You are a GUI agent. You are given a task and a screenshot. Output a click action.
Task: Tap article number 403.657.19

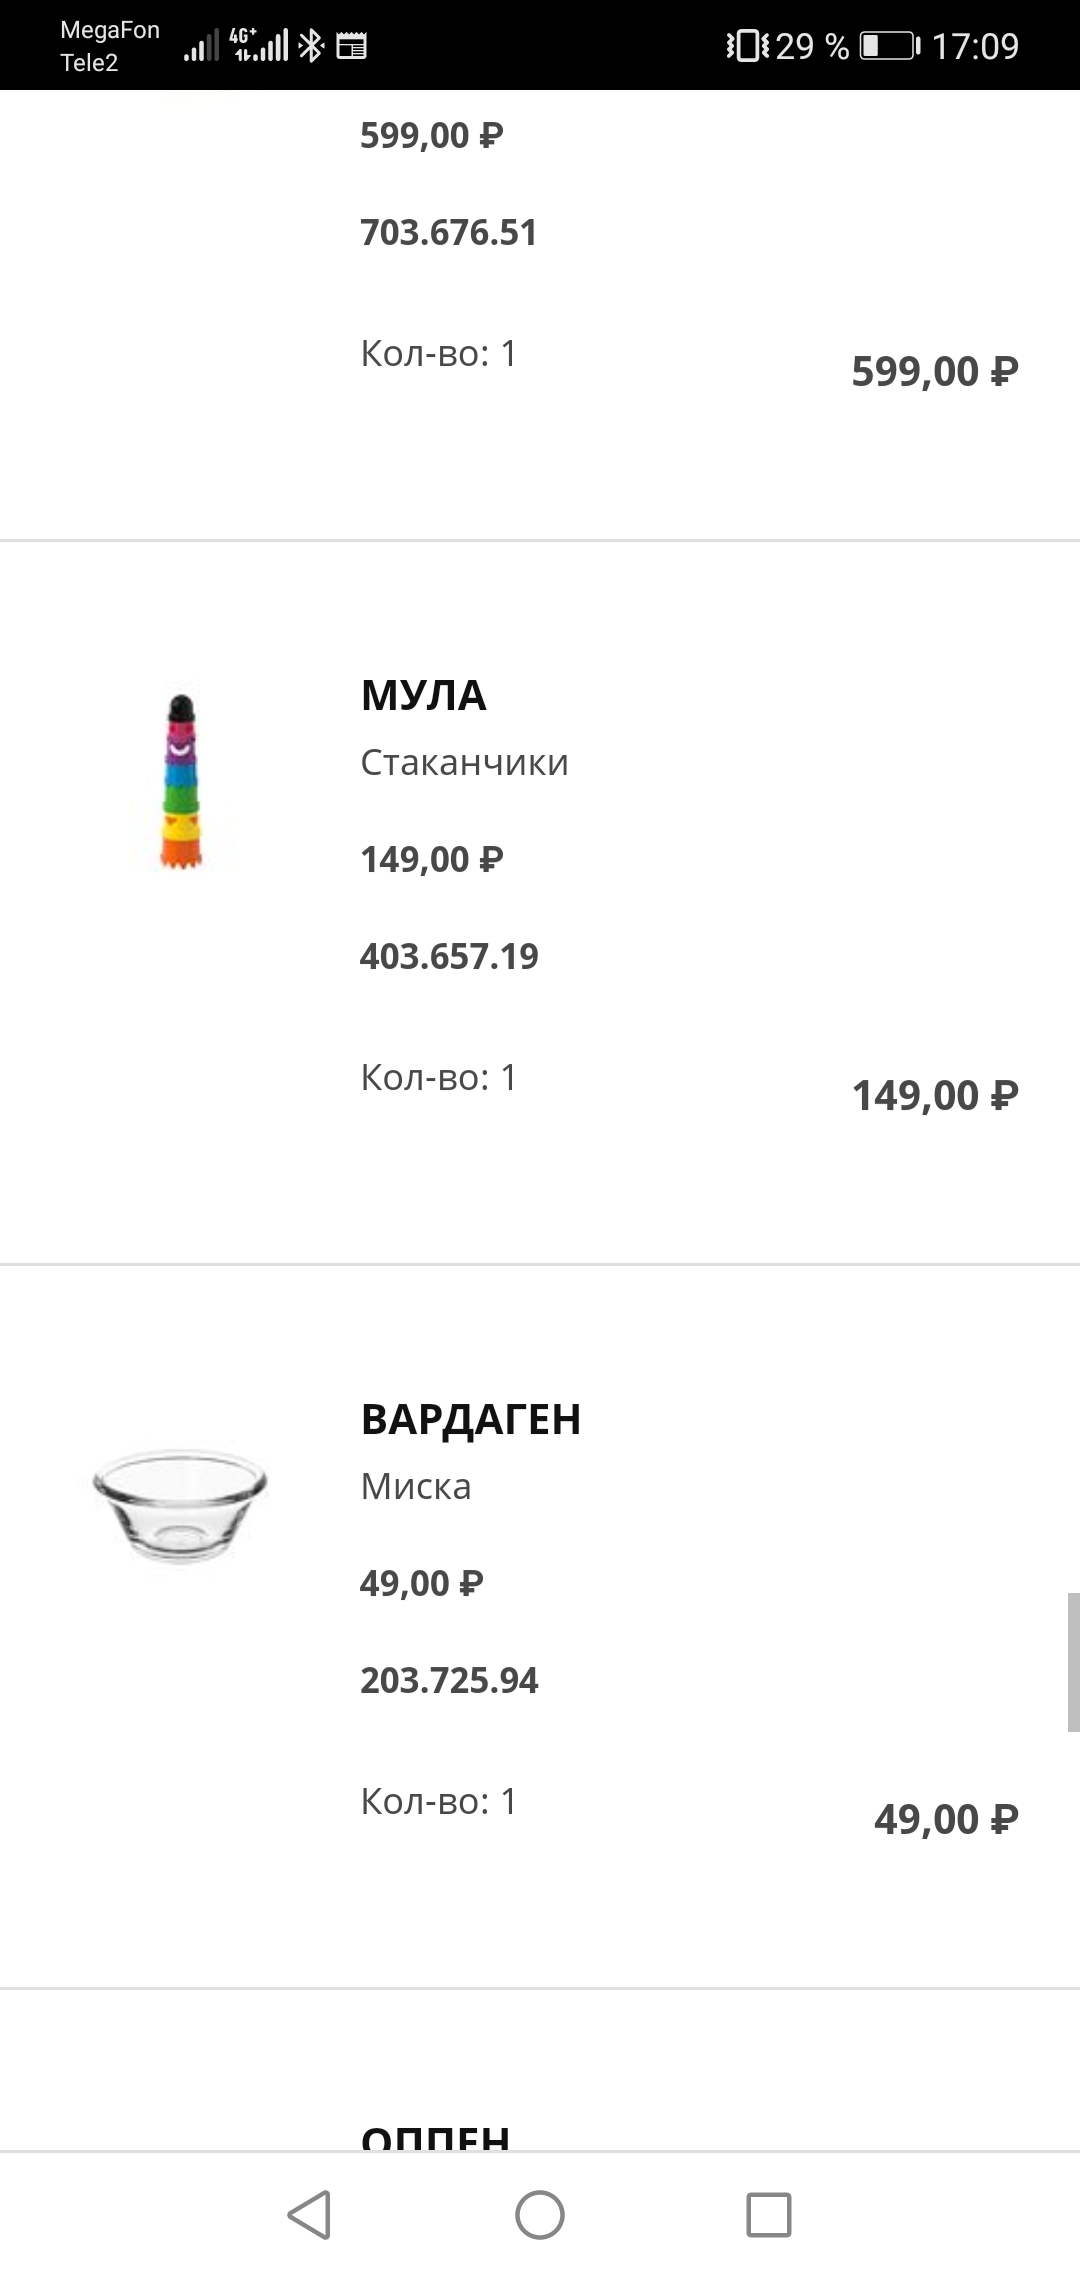(x=449, y=957)
